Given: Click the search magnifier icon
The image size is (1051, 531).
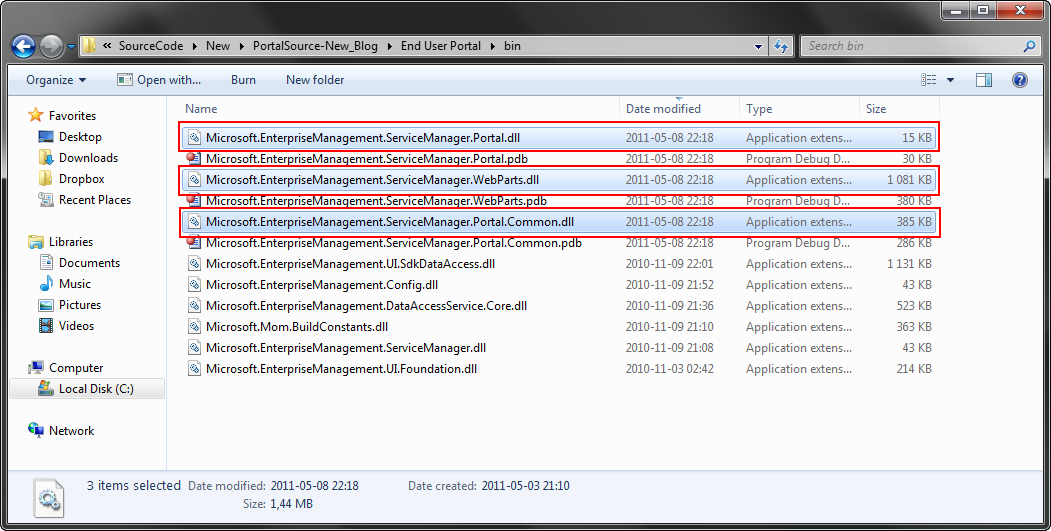Looking at the screenshot, I should [x=1030, y=46].
